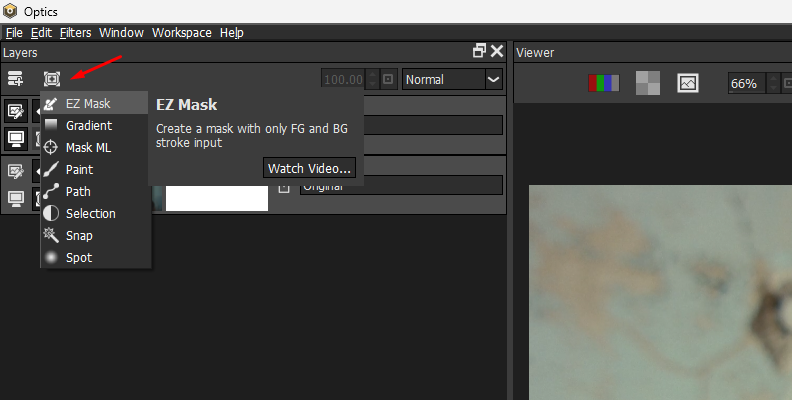Screen dimensions: 792x400
Task: Open the Help menu
Action: (232, 33)
